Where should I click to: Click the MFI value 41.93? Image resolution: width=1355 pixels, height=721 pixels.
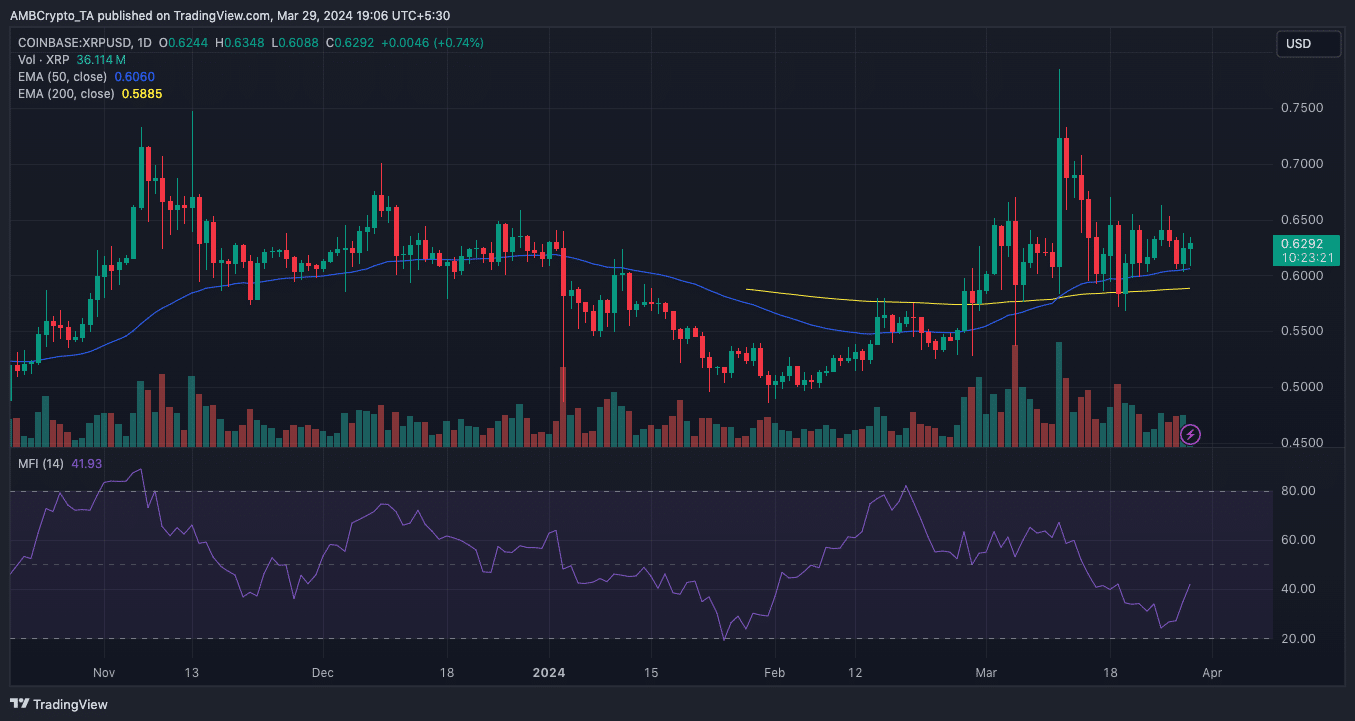pos(86,464)
